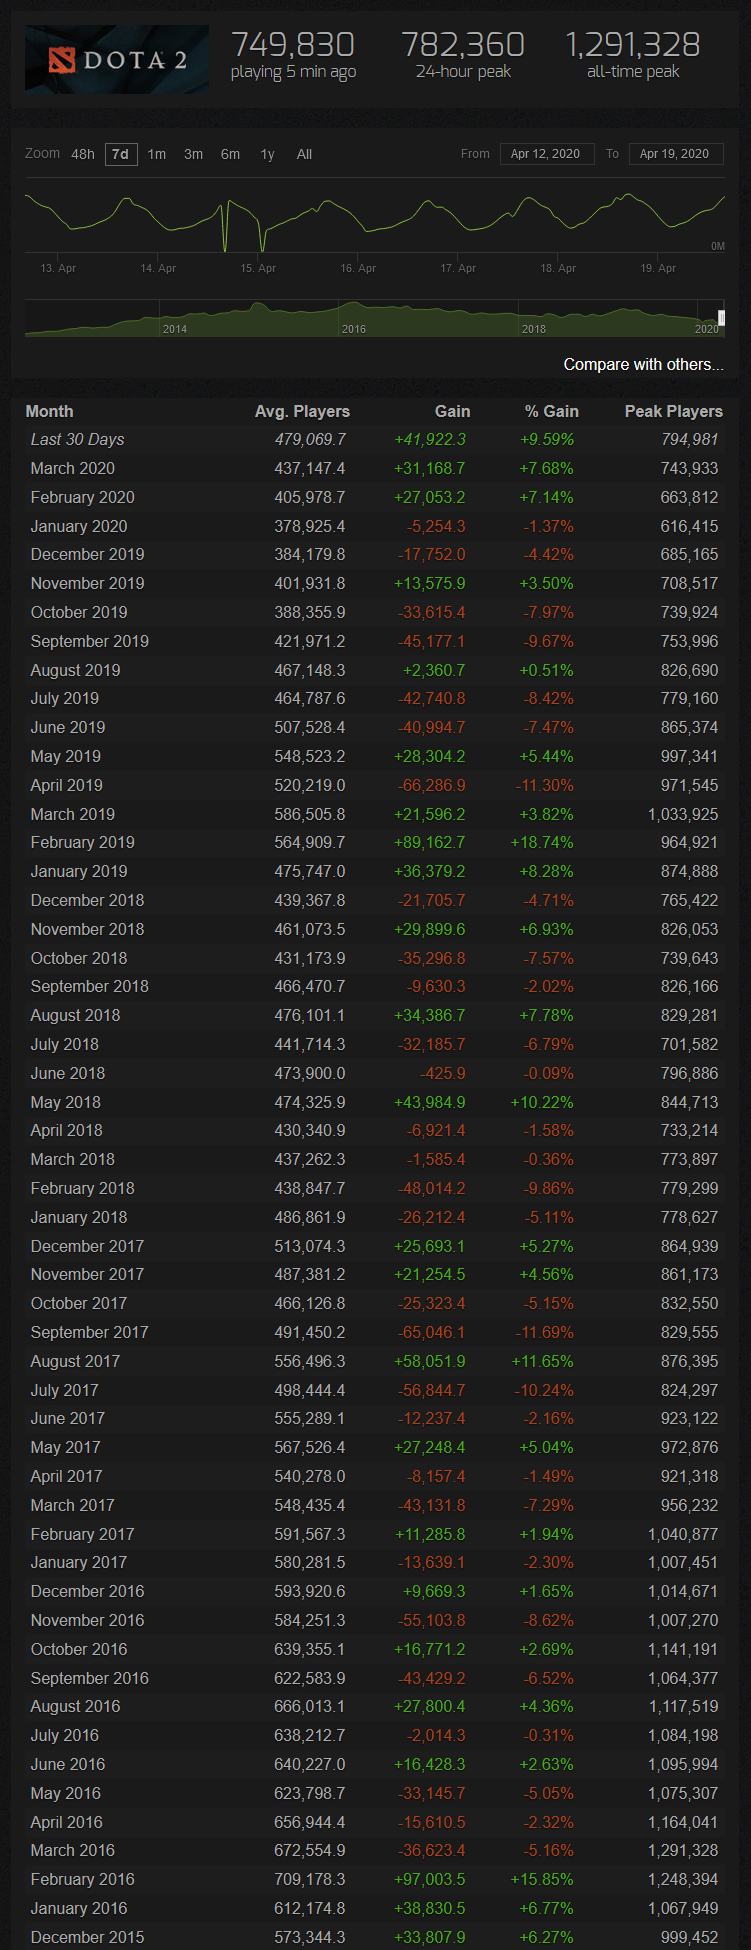Click the % Gain column header
The image size is (751, 1950).
point(551,411)
